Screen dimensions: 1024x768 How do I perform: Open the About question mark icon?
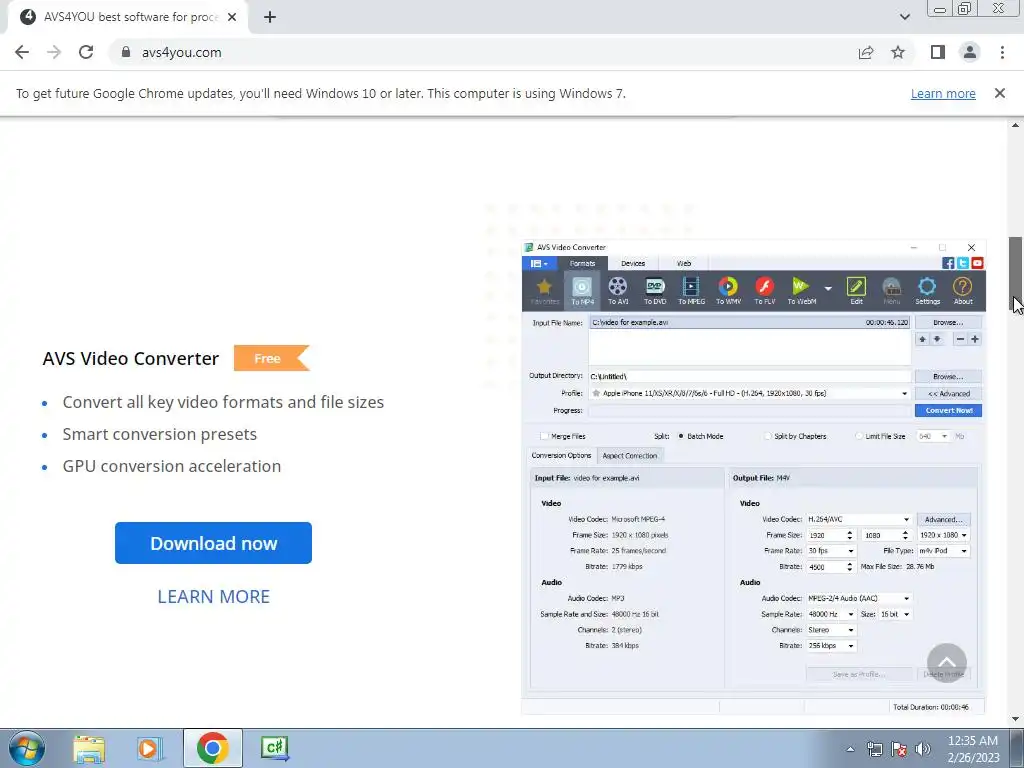pos(963,291)
